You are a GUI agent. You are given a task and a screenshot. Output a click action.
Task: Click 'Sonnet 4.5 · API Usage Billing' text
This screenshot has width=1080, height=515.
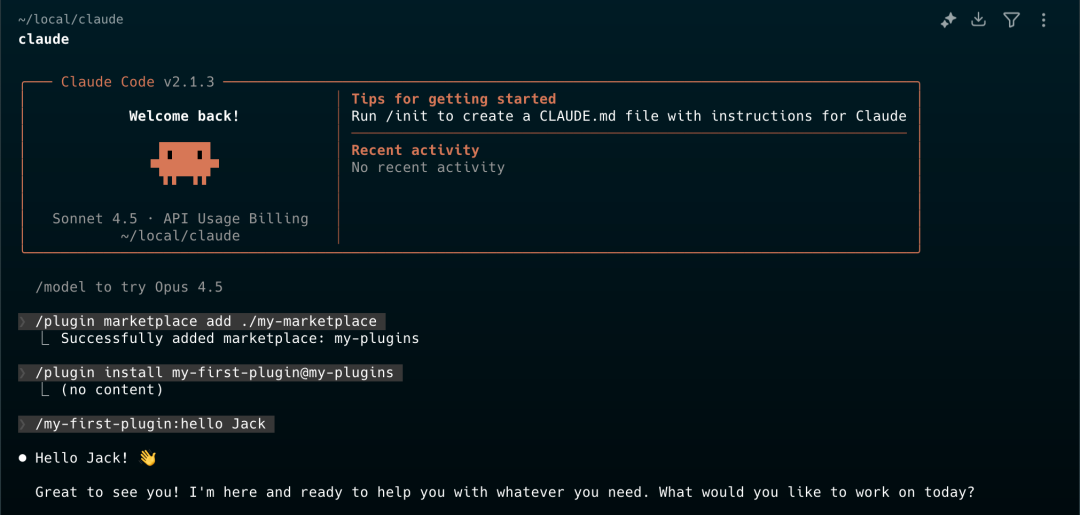pos(180,219)
